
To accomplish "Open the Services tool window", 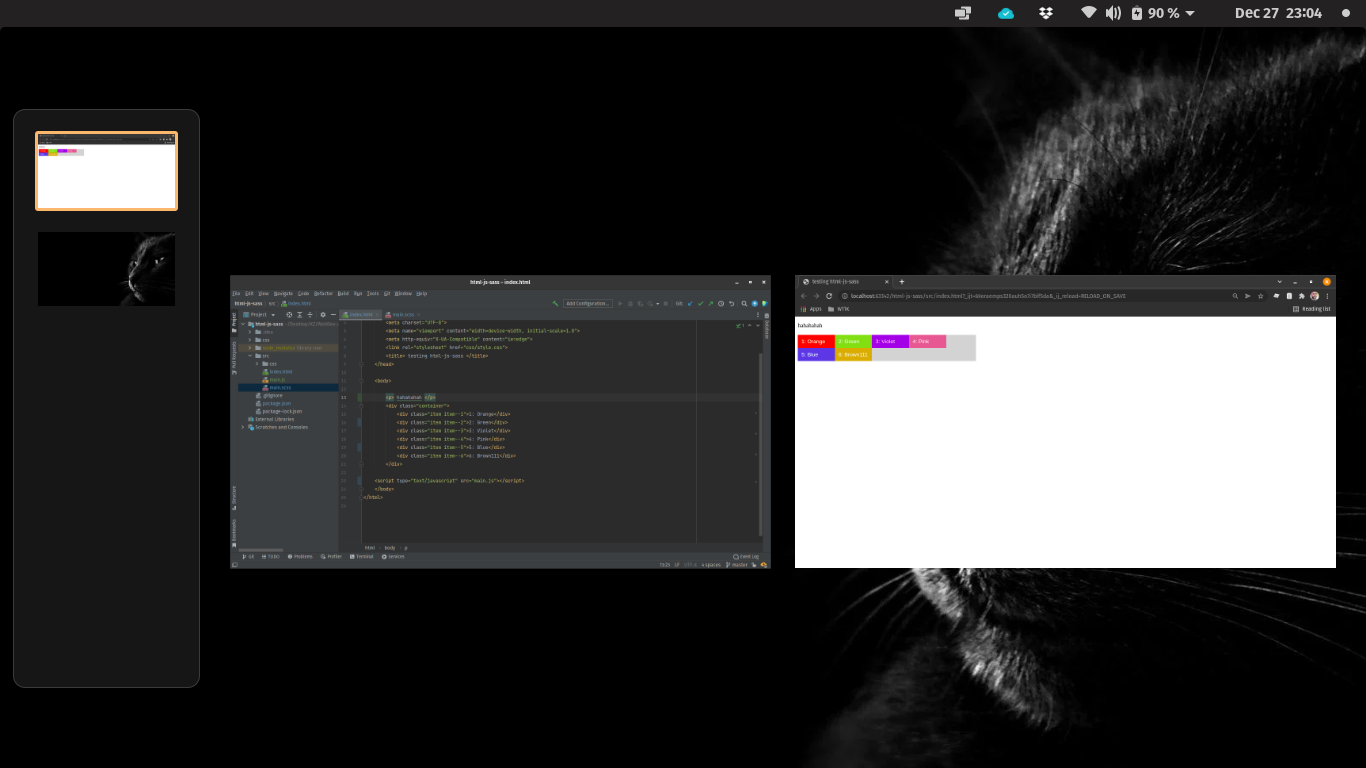I will 395,557.
